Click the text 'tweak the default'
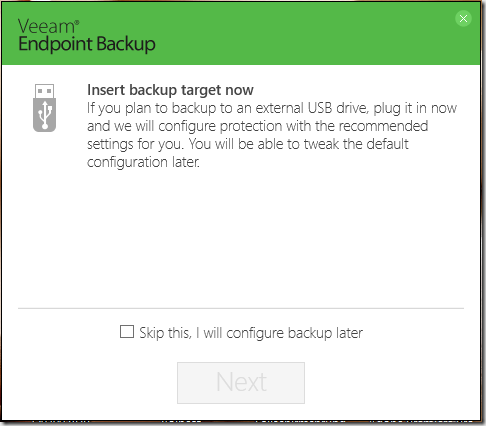This screenshot has width=486, height=426. (x=356, y=144)
